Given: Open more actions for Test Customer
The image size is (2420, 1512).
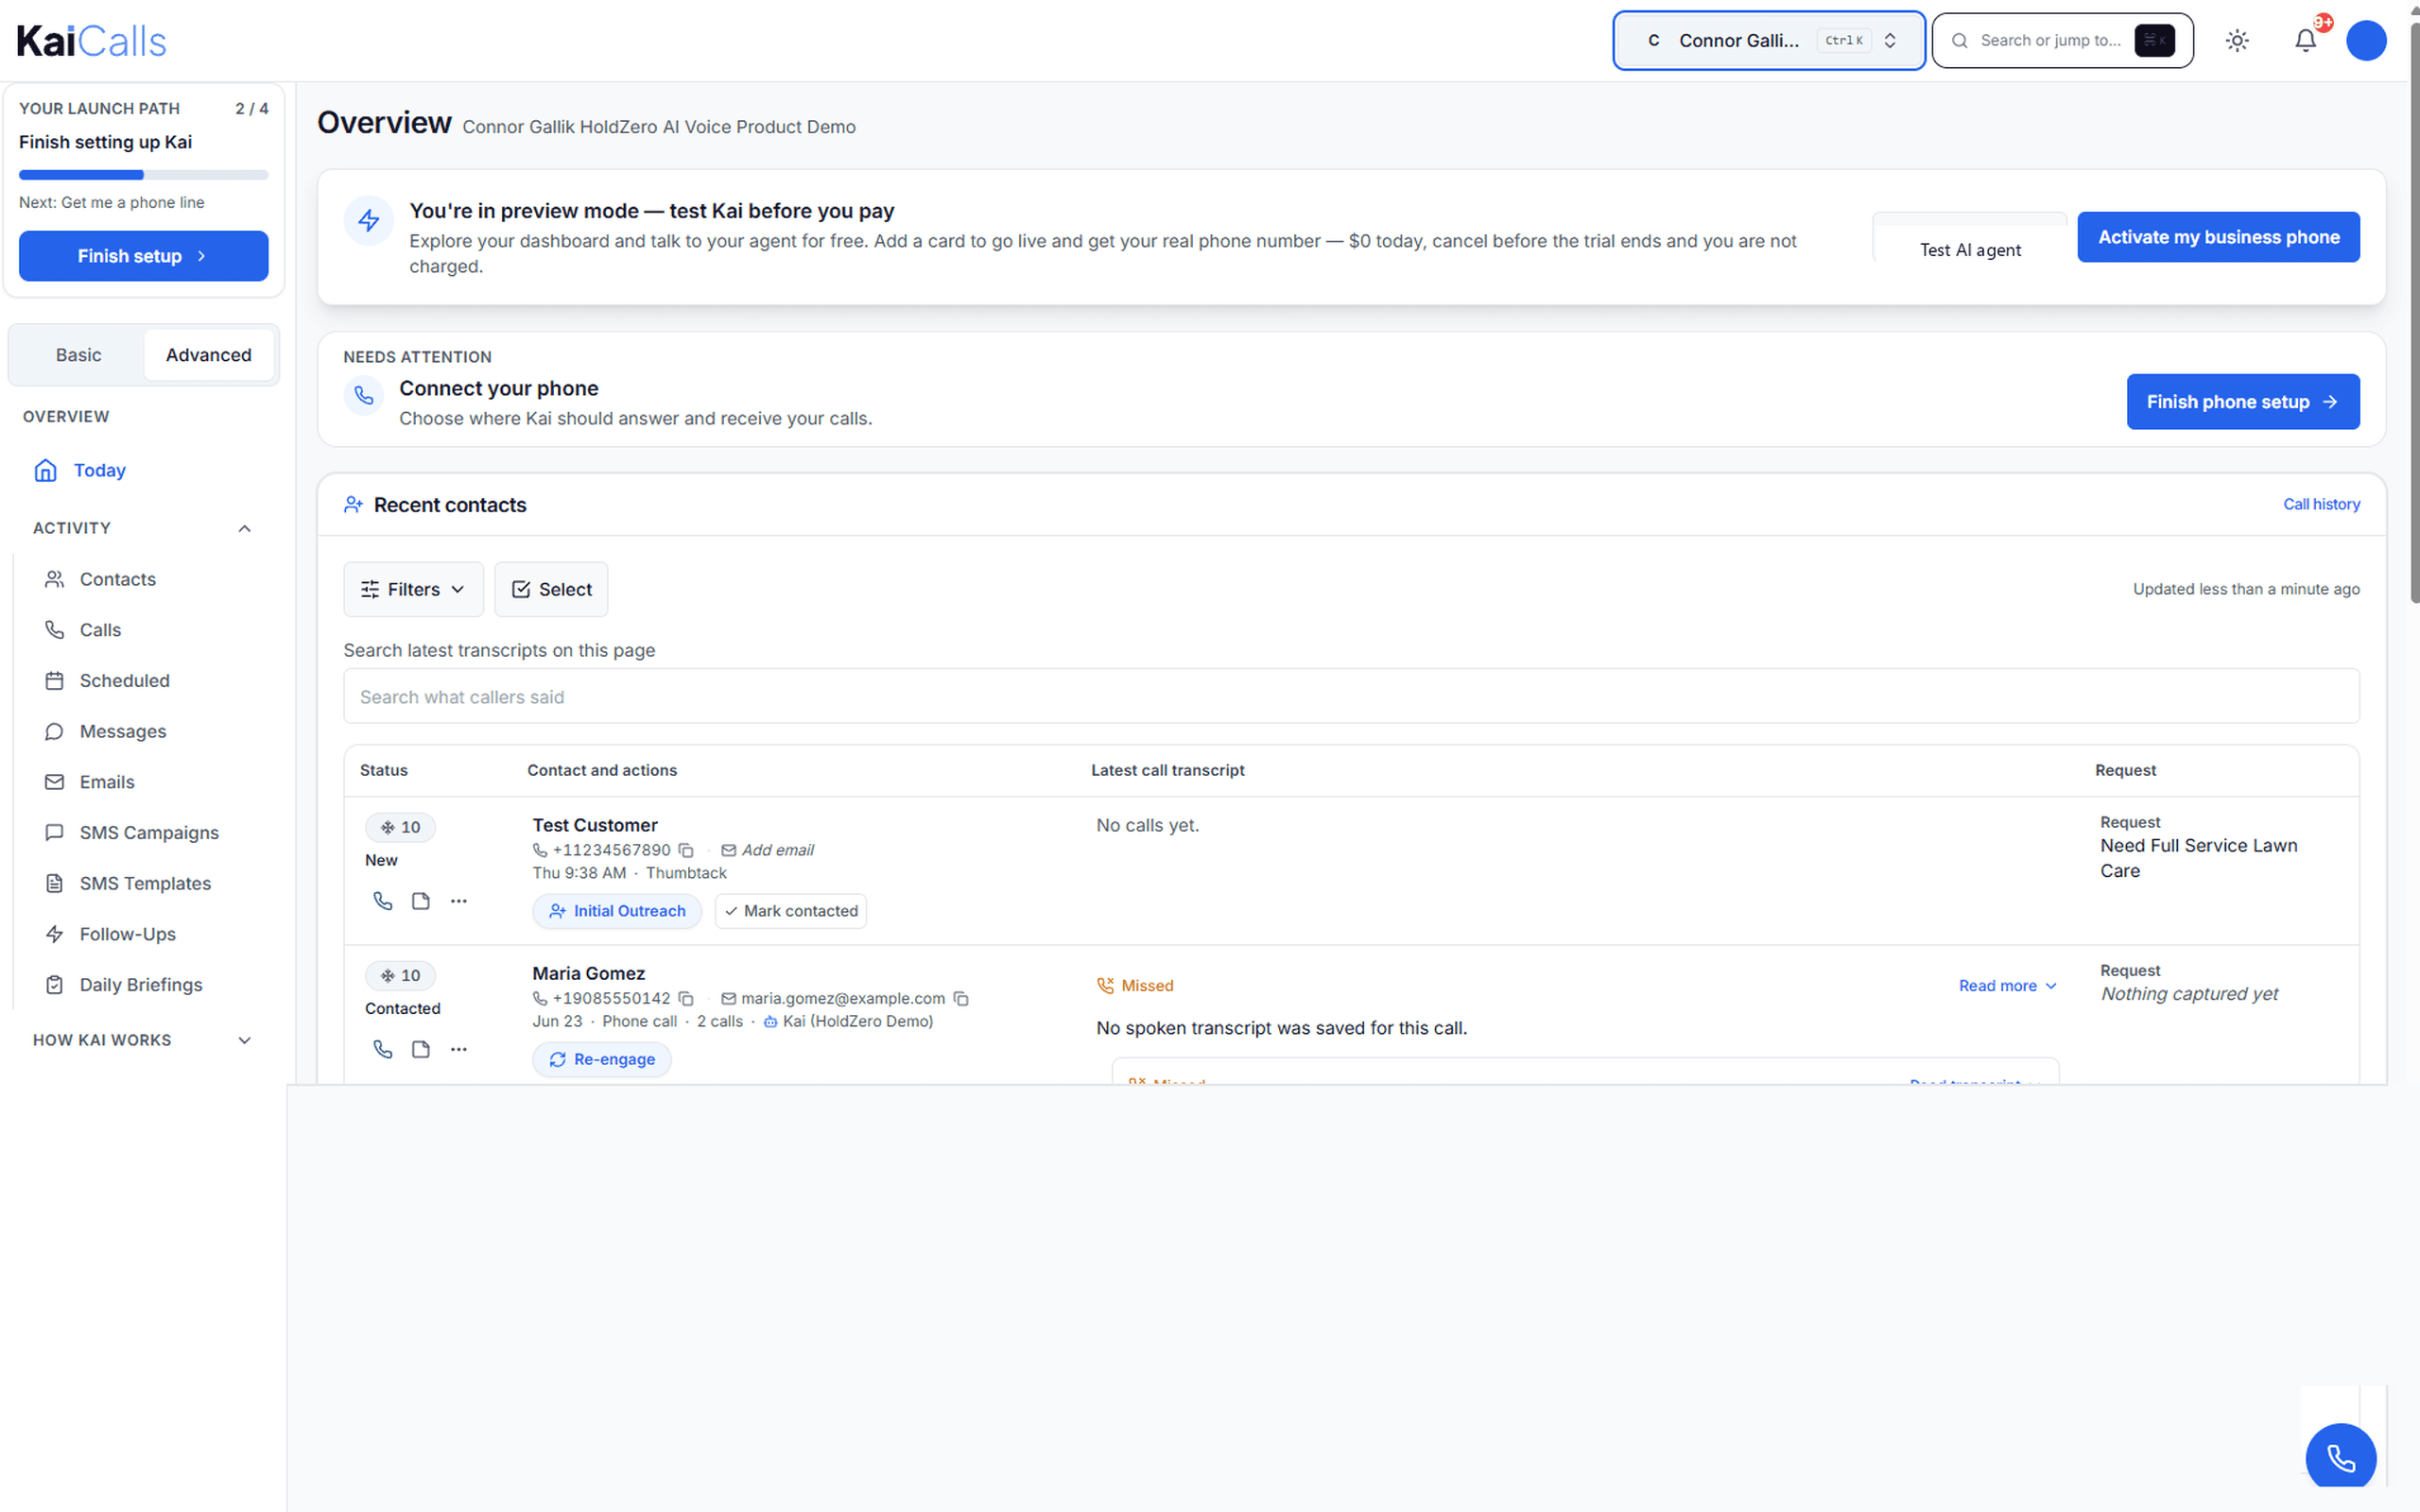Looking at the screenshot, I should 459,901.
